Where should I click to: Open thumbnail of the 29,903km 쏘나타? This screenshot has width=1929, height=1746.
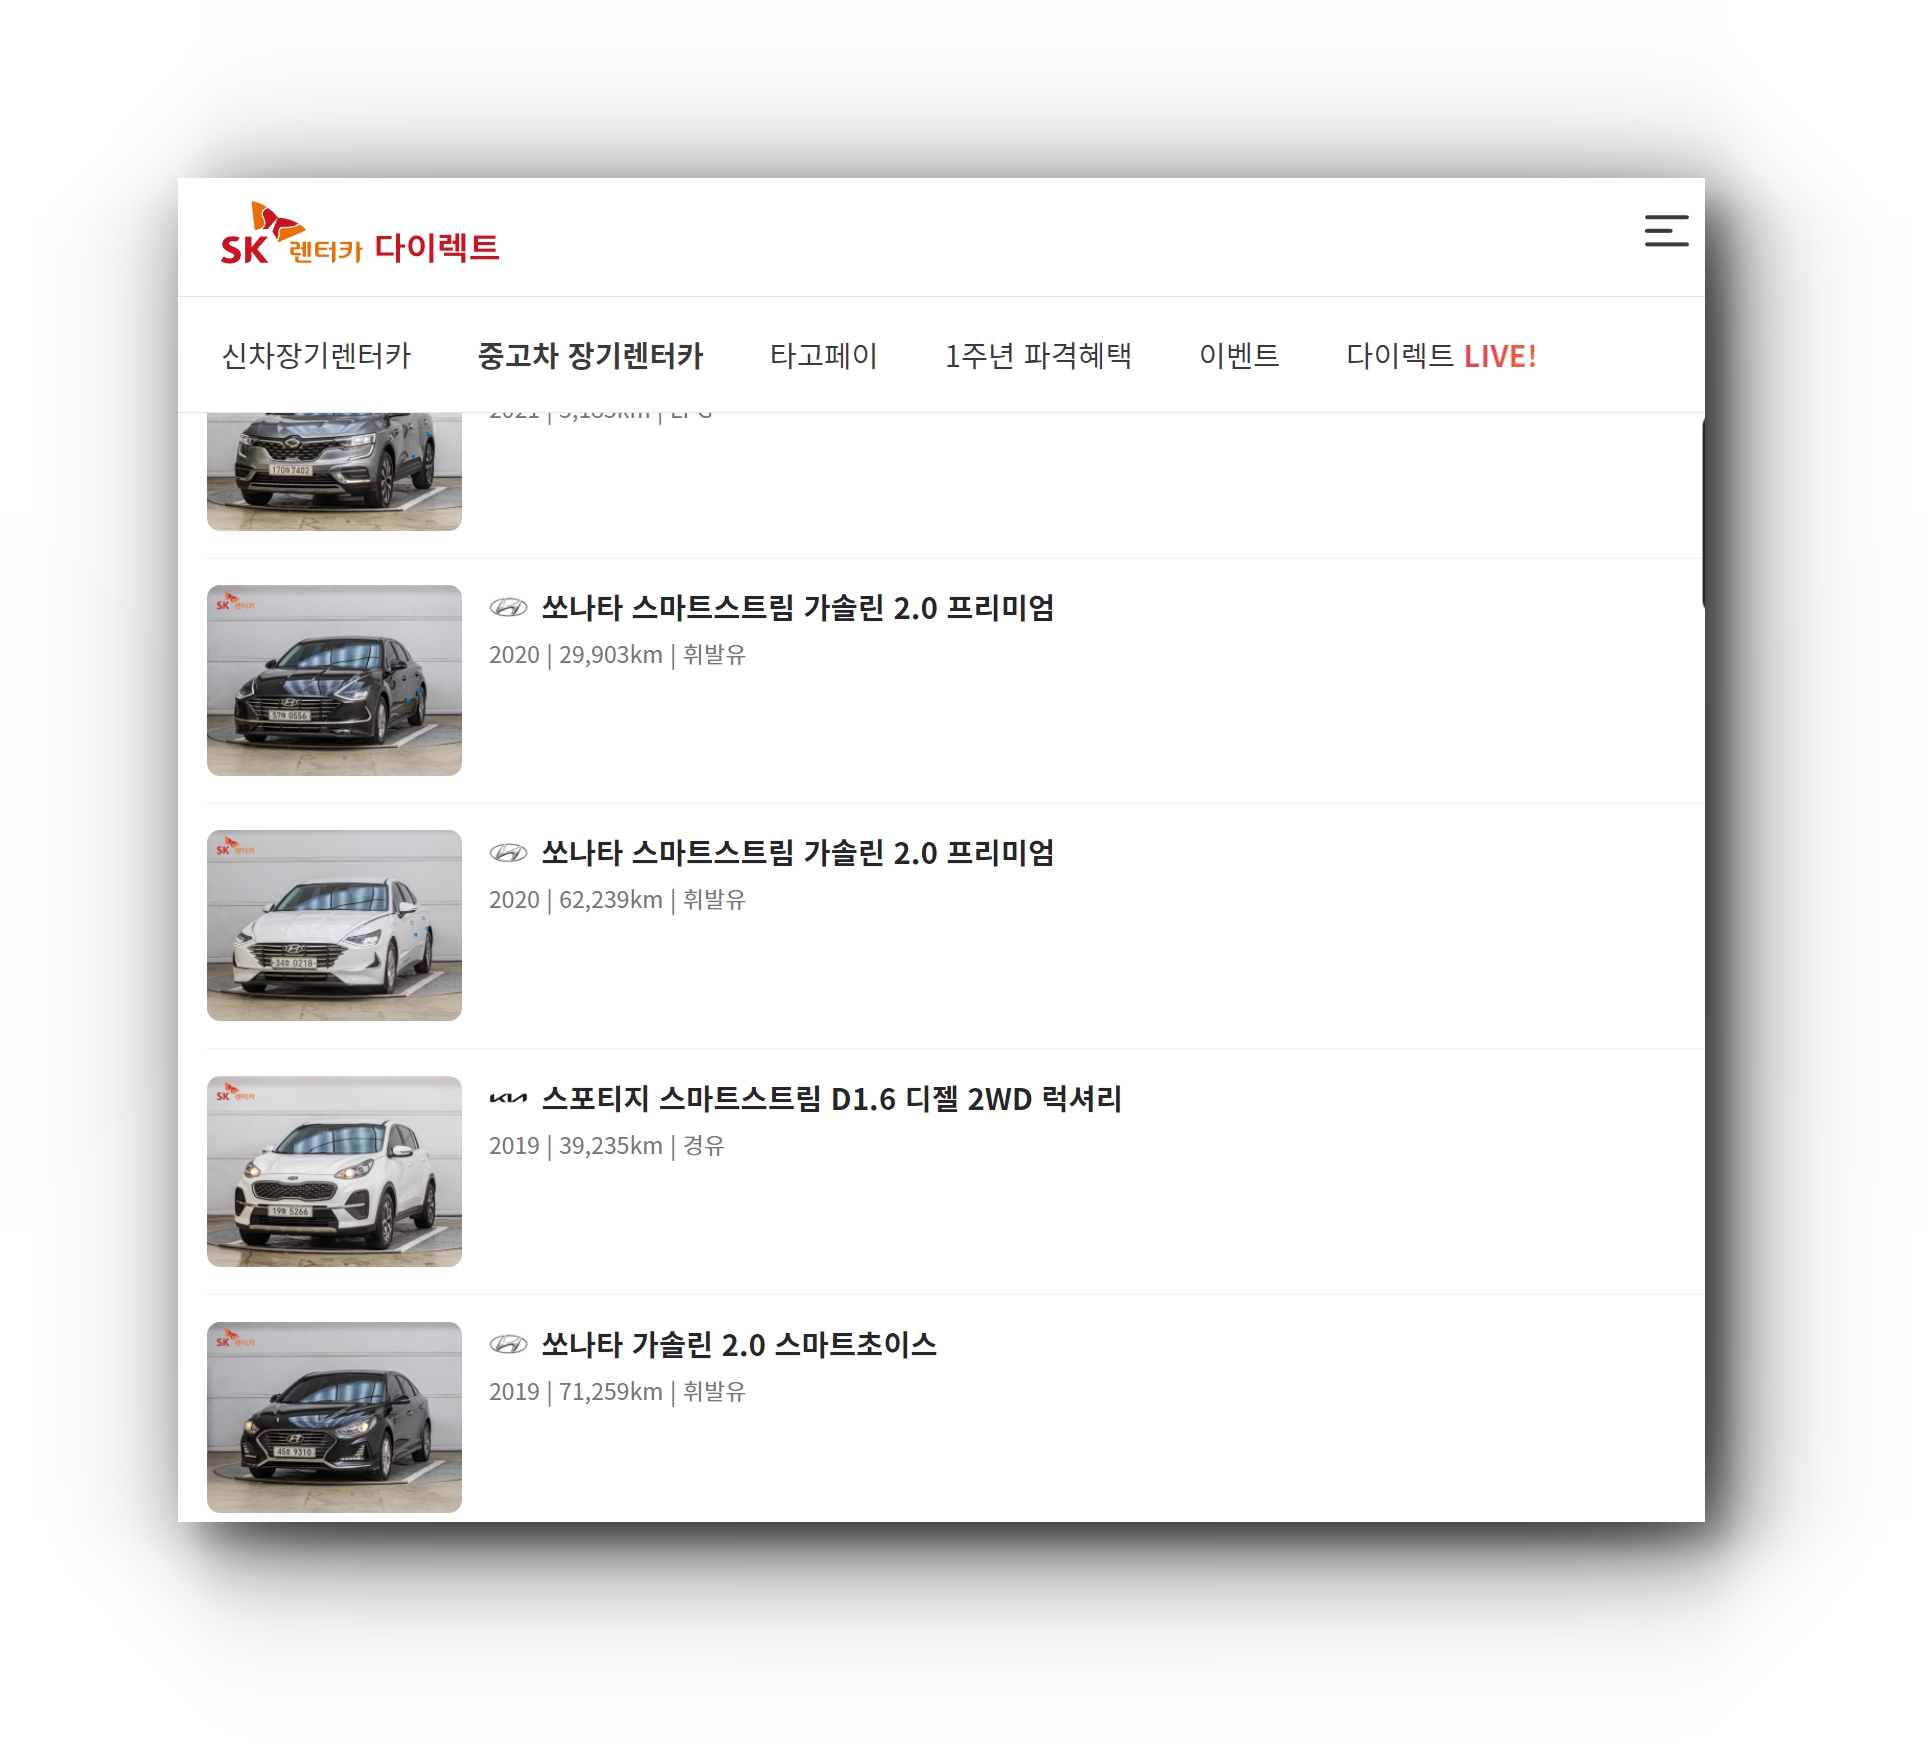tap(334, 680)
